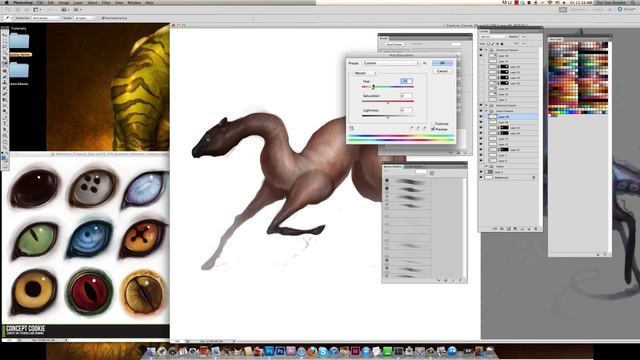Click into the Lightness value field
640x360 pixels.
coord(407,110)
